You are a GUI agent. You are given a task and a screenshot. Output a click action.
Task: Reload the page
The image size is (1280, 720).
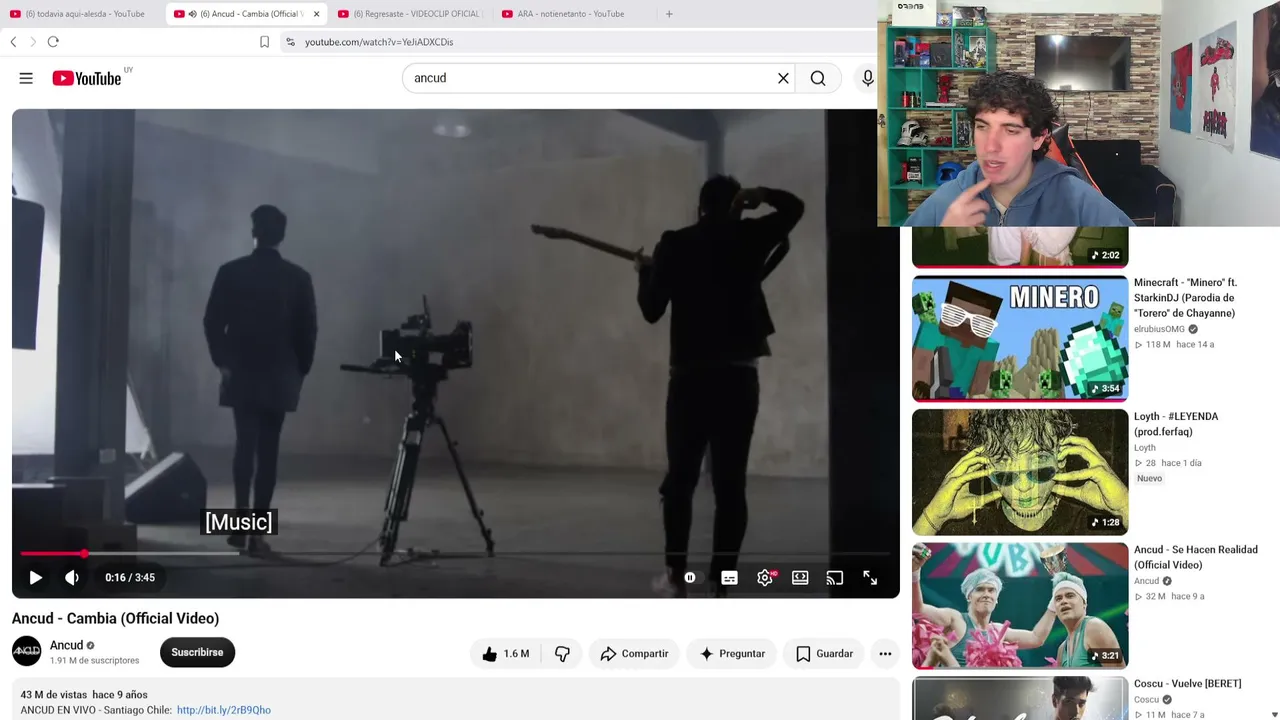53,42
